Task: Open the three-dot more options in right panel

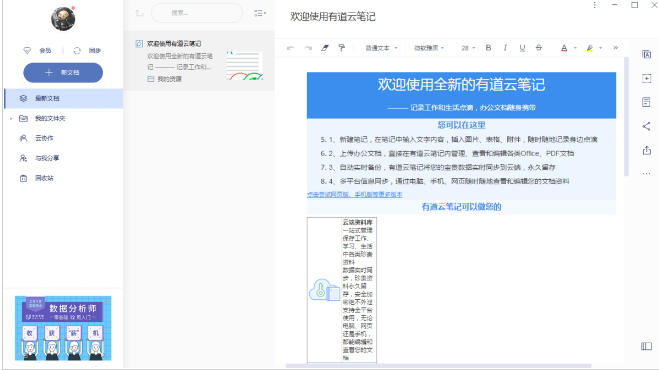Action: tap(646, 174)
